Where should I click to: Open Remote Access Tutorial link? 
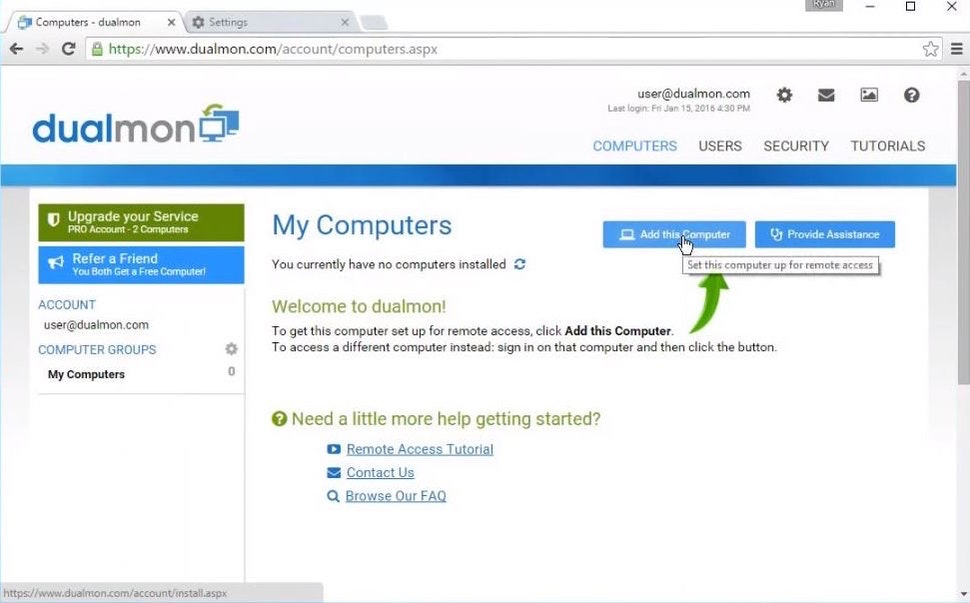coord(419,449)
